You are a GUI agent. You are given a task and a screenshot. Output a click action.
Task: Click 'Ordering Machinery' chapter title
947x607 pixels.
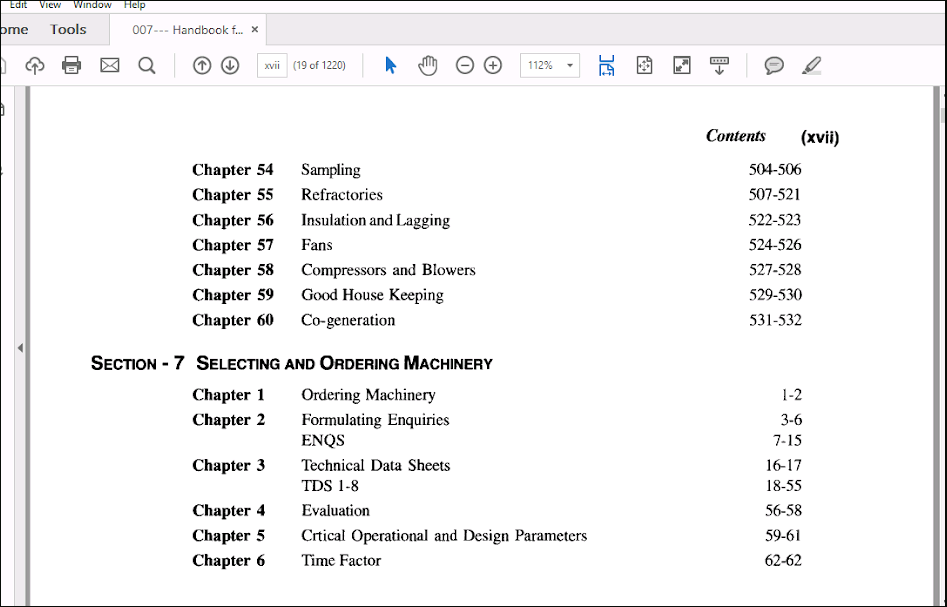coord(368,395)
